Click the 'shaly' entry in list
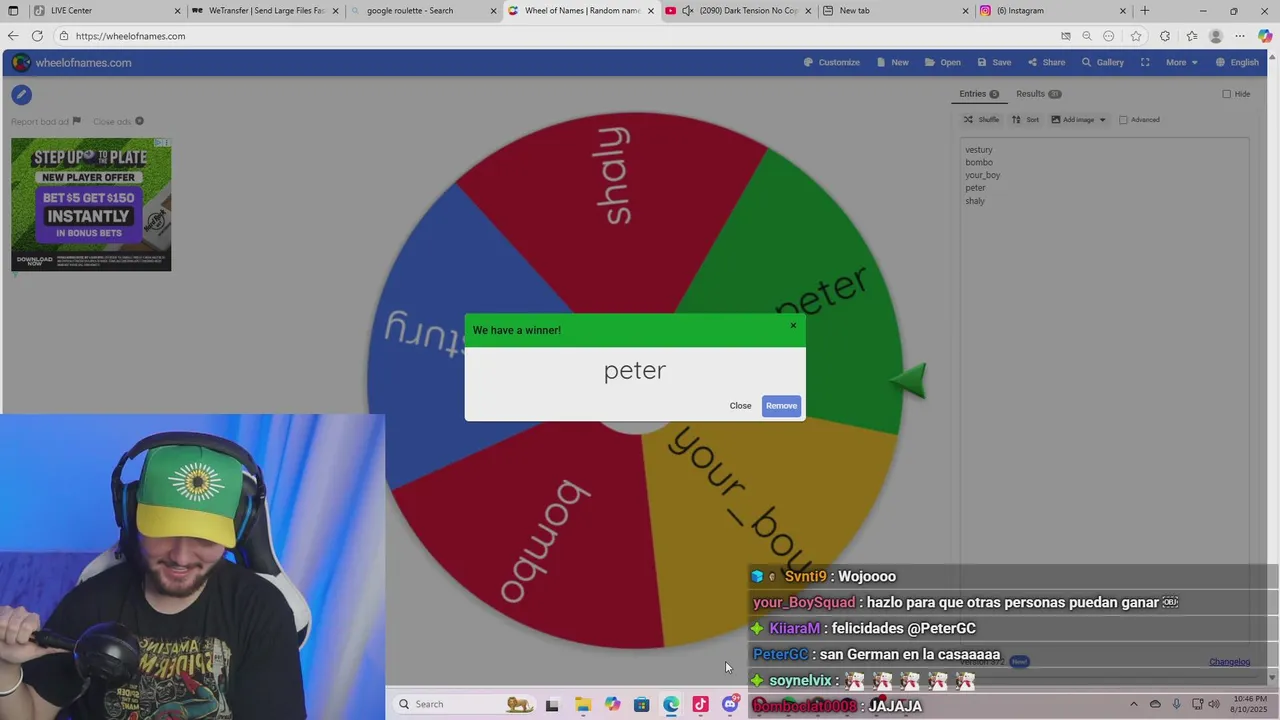The image size is (1280, 720). [x=975, y=201]
